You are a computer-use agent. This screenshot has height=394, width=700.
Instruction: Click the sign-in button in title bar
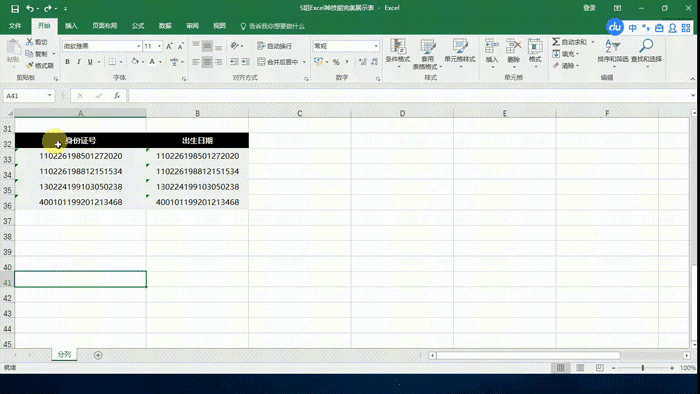pyautogui.click(x=589, y=8)
